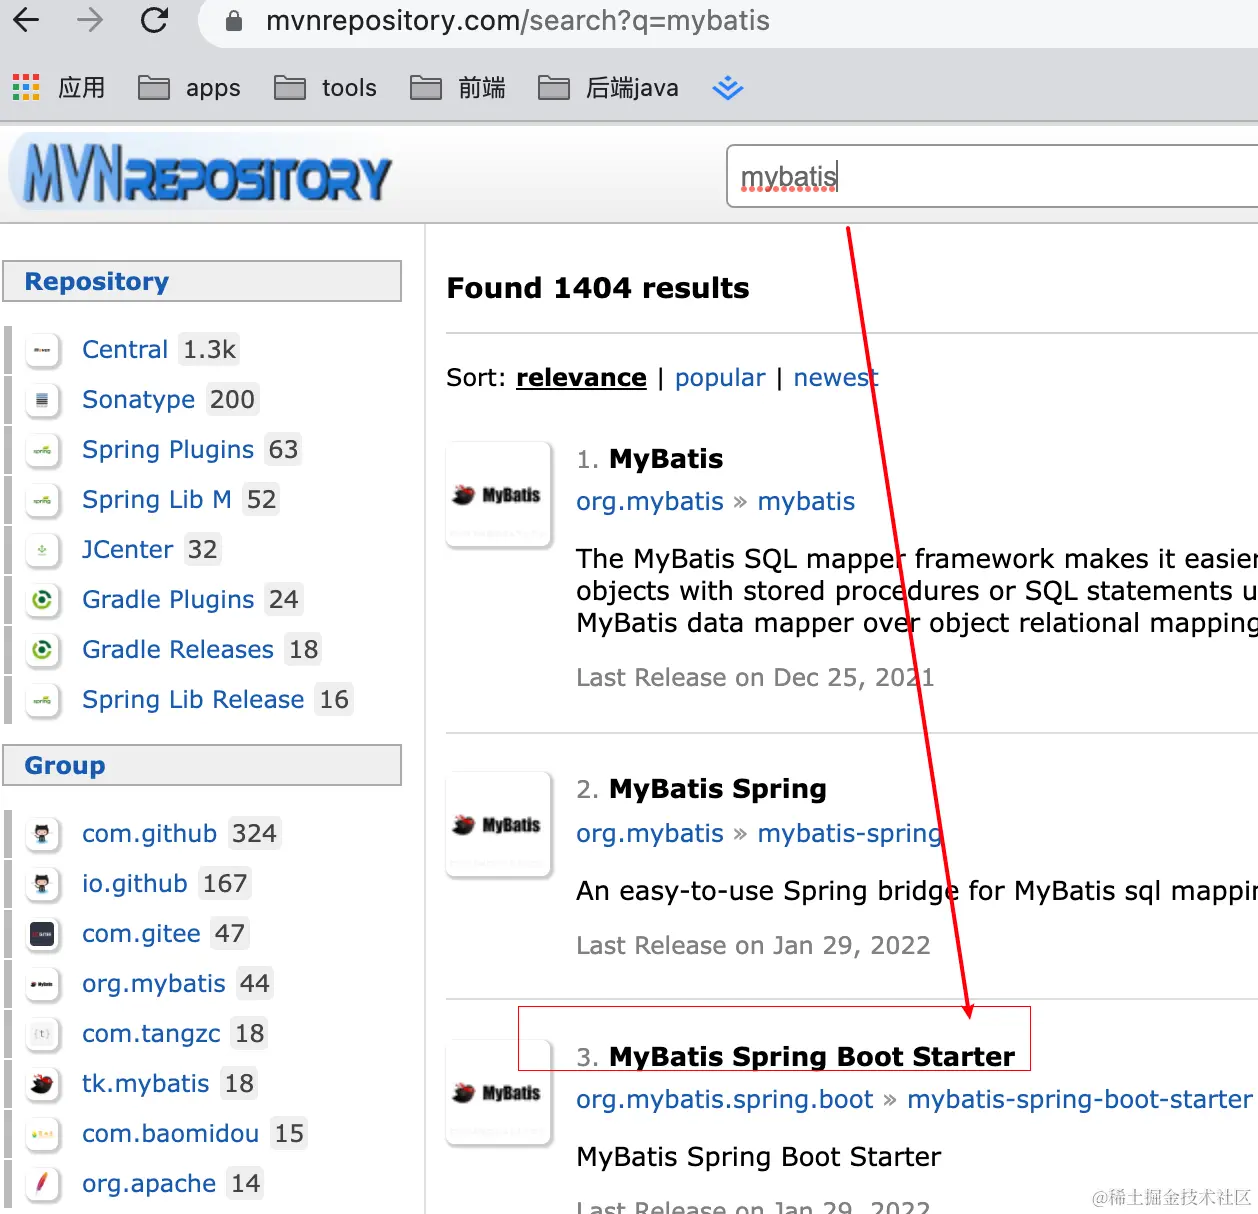Filter by Gradle Plugins link
This screenshot has width=1258, height=1214.
(x=168, y=600)
